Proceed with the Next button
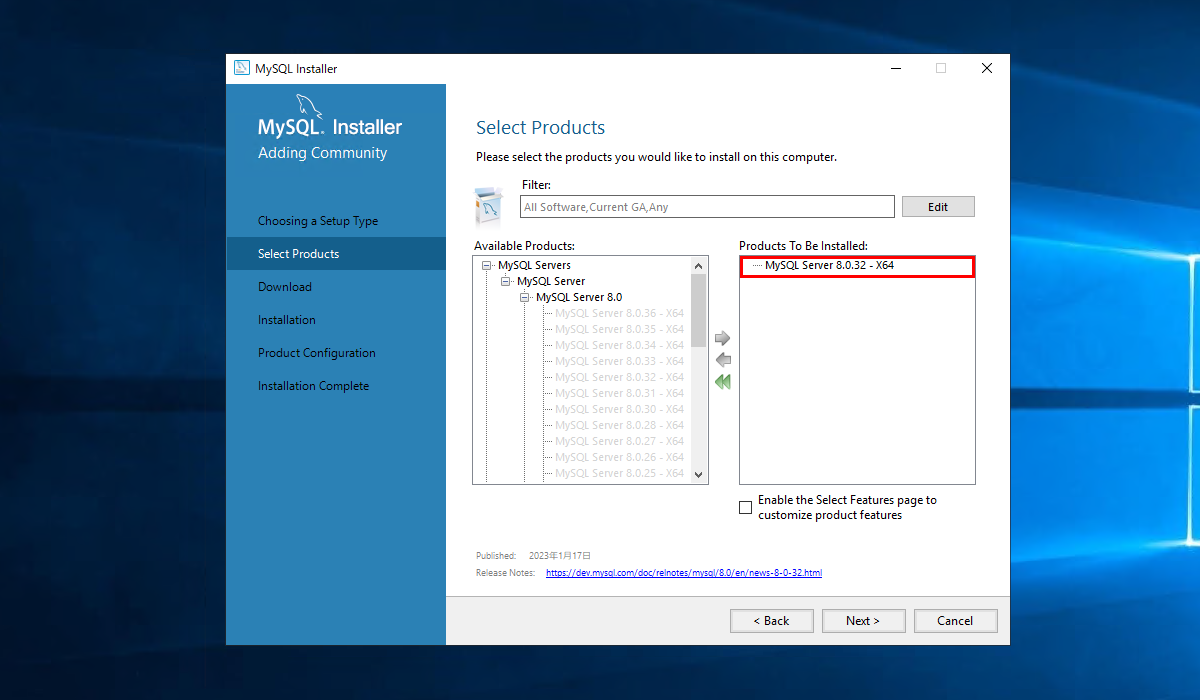Screen dimensions: 1200x700 864,621
